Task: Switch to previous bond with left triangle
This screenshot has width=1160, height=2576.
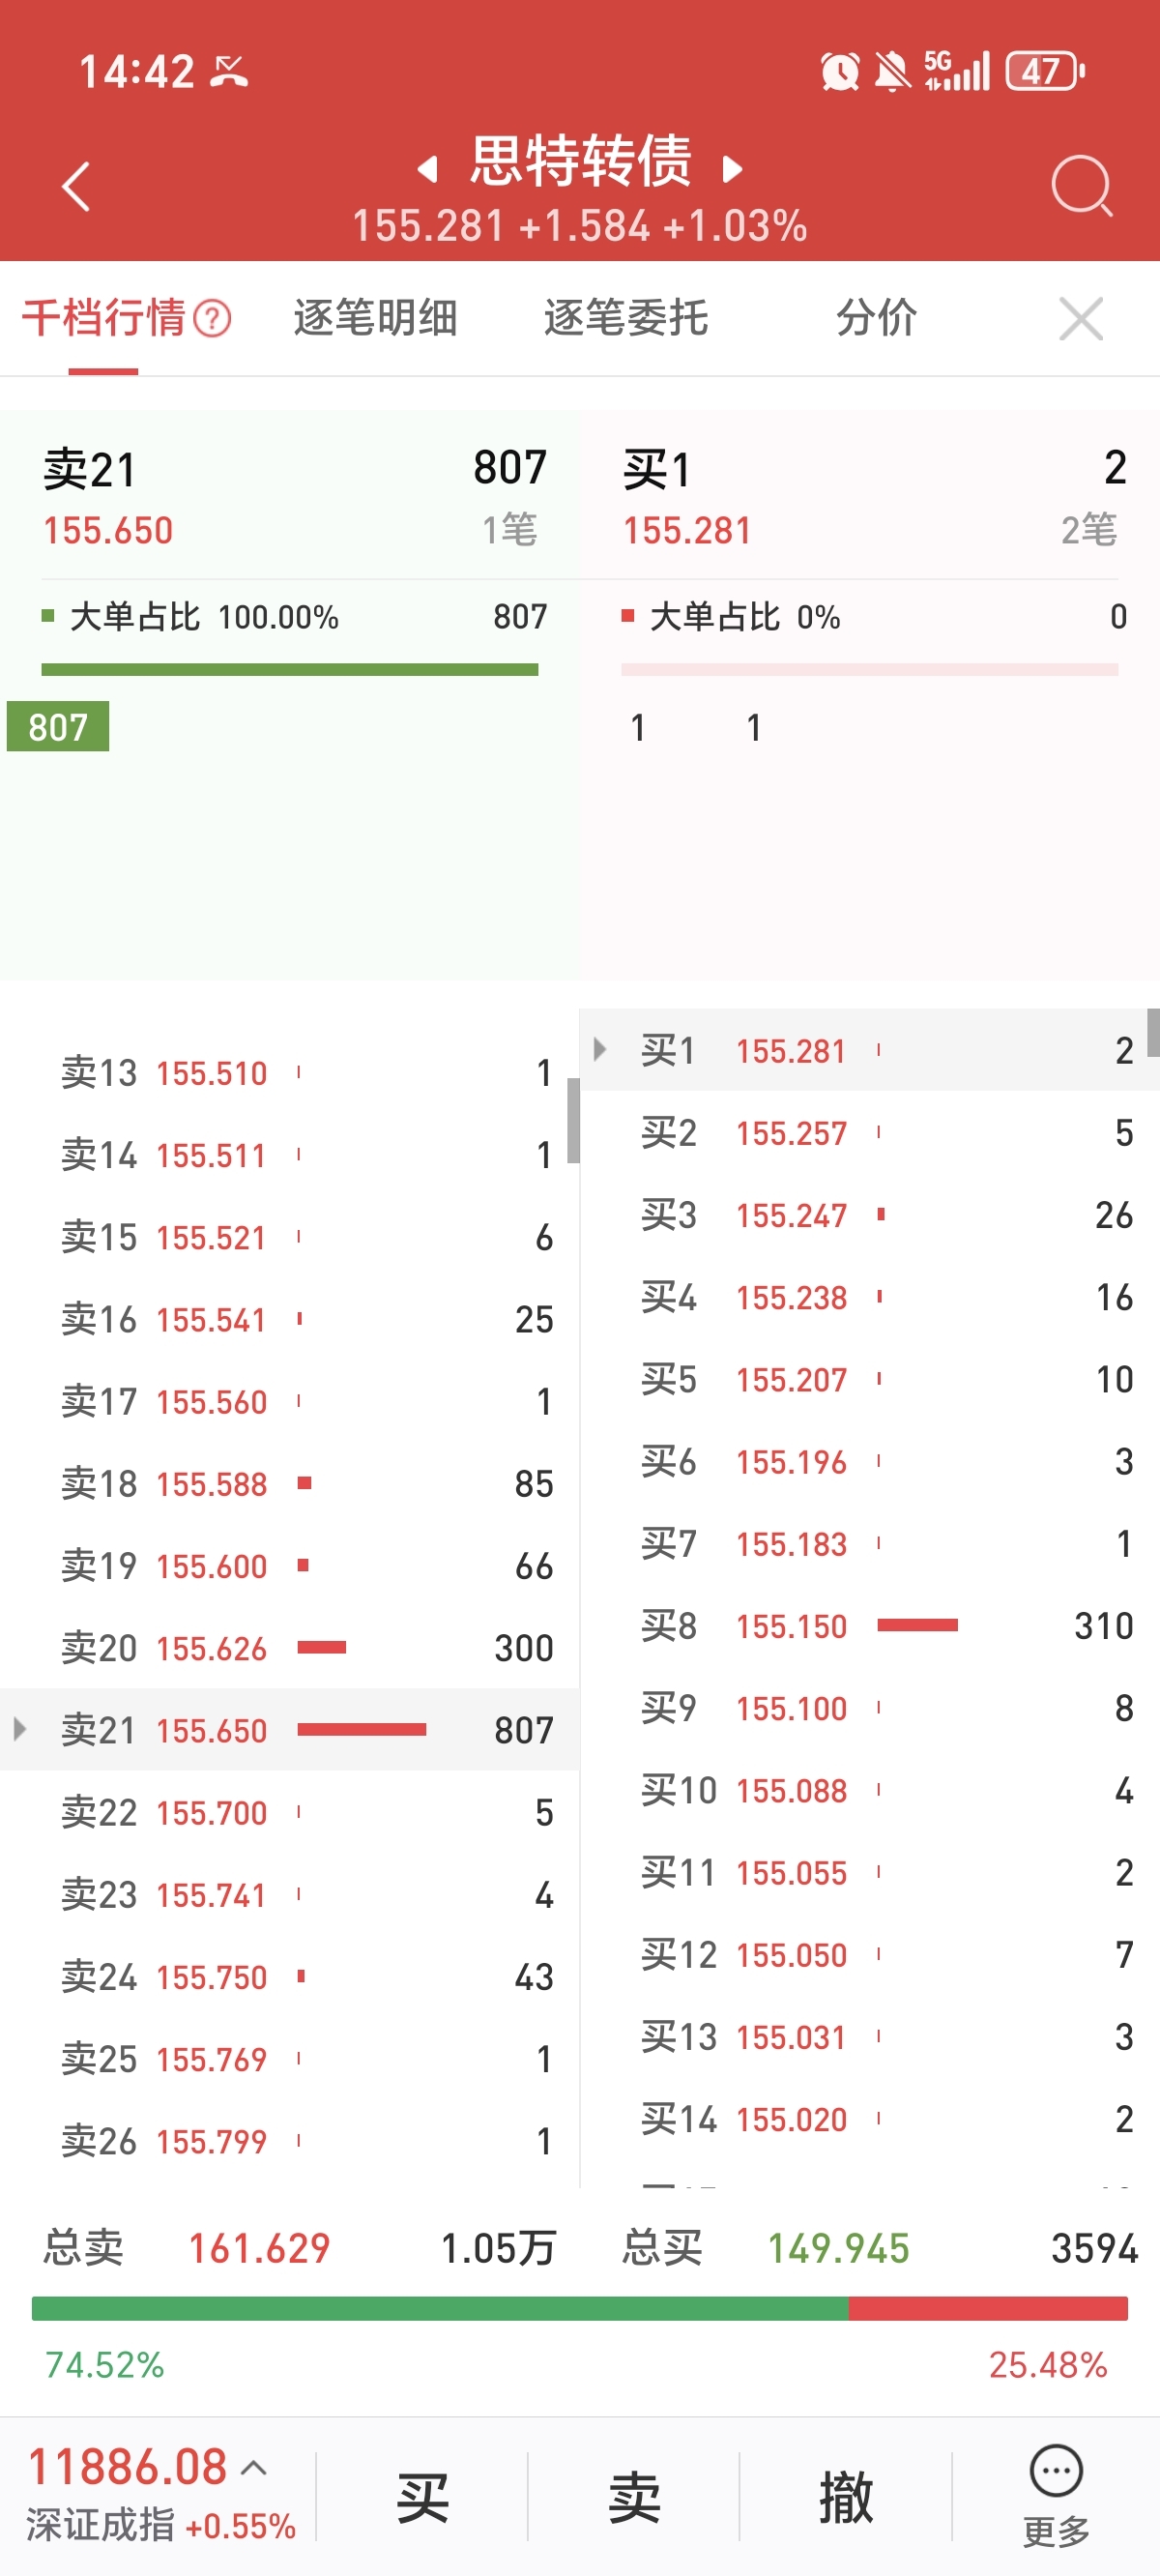Action: 427,169
